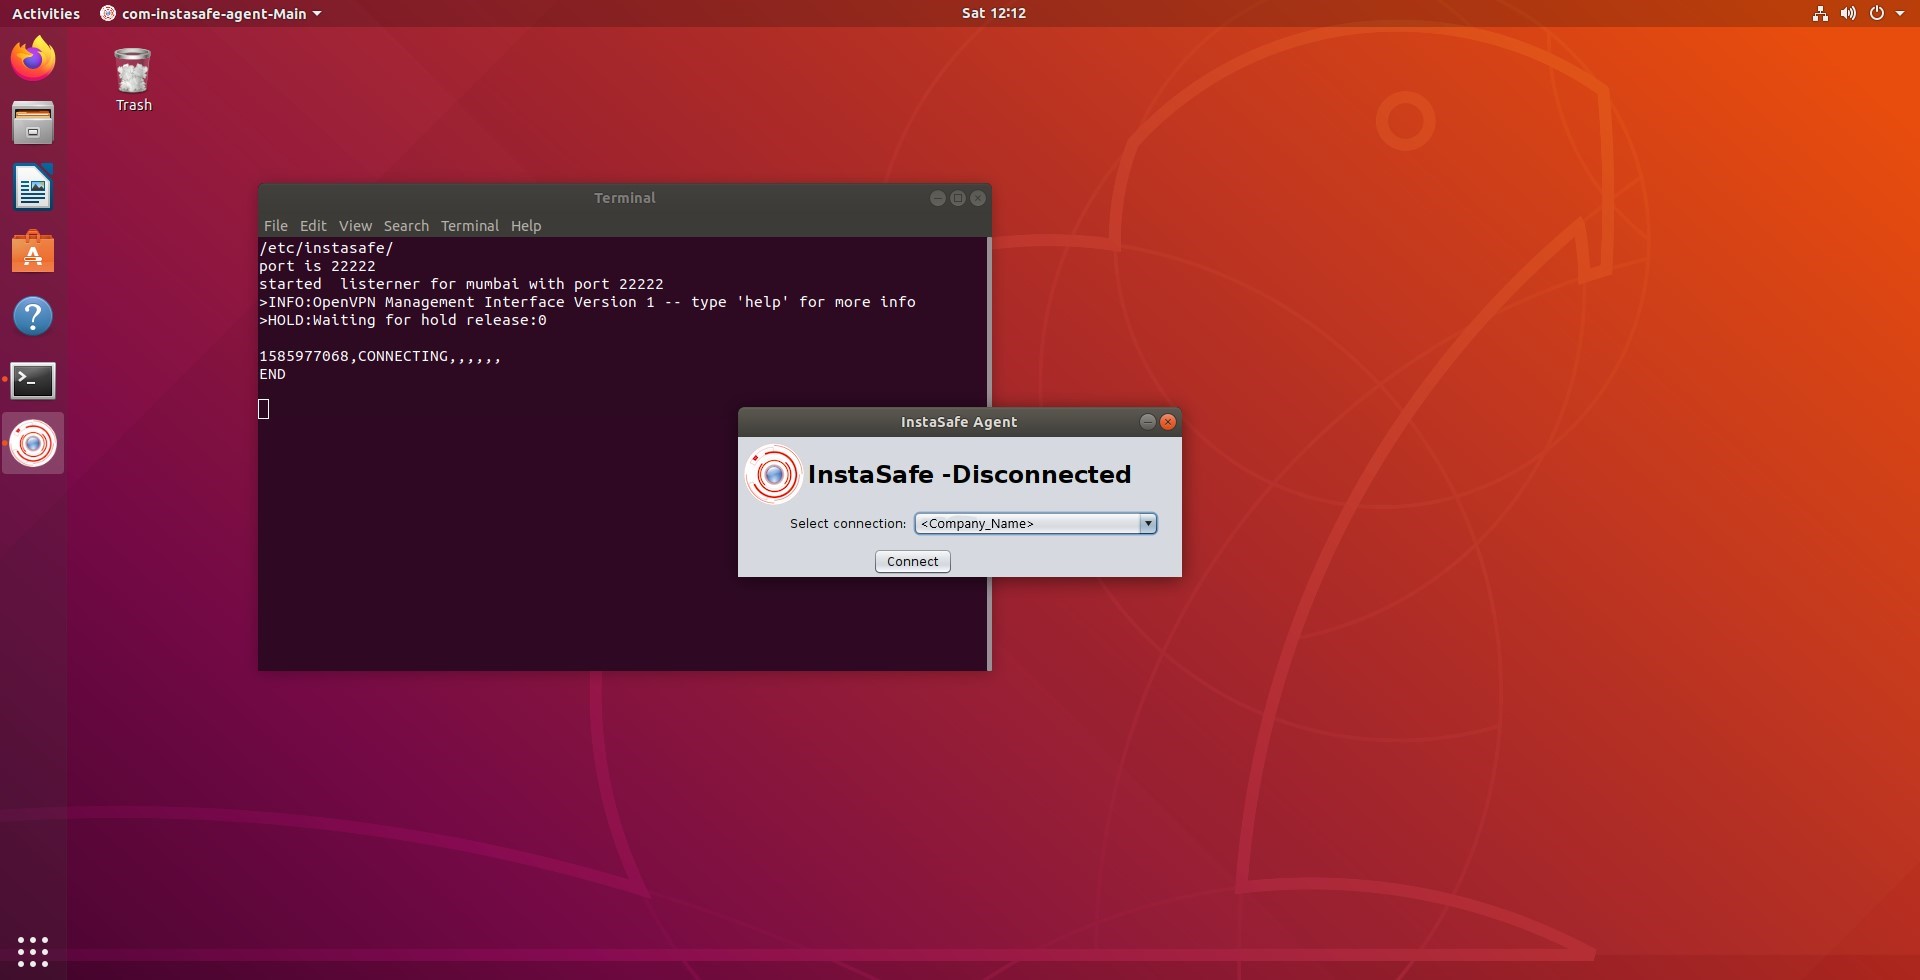
Task: Click the '>INFO:OpenVPN Management Interface' line
Action: (x=587, y=302)
